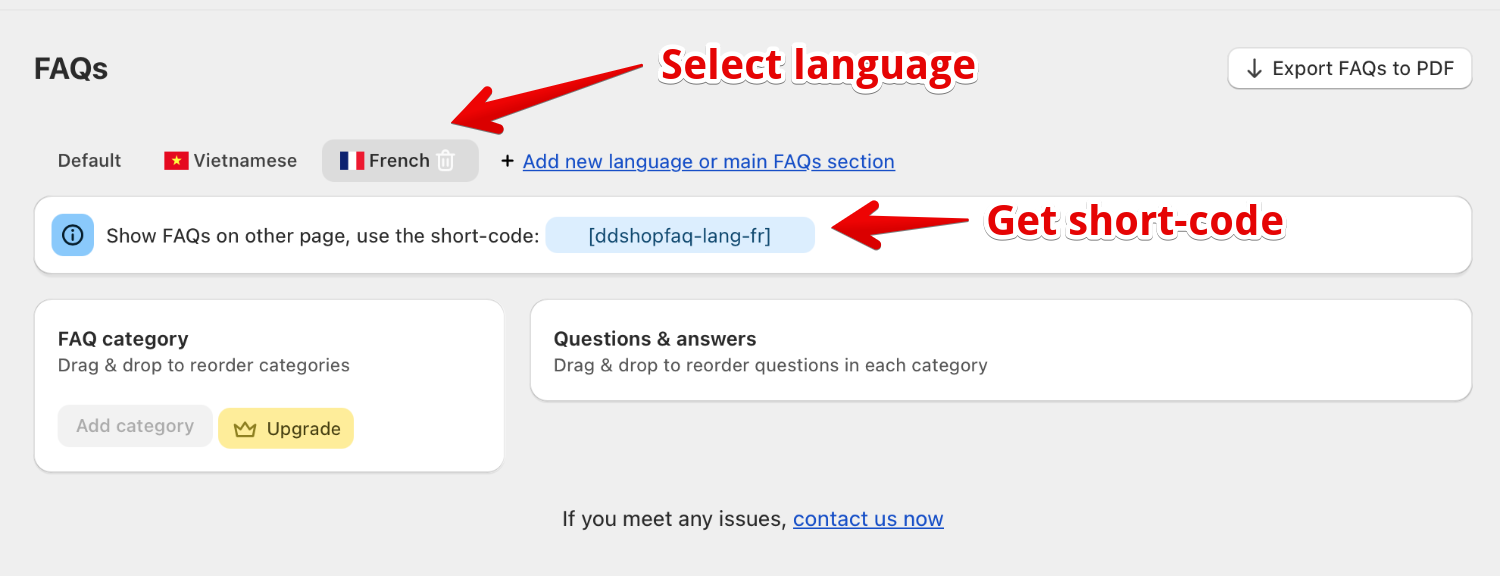
Task: Click the Upgrade button label
Action: [304, 429]
